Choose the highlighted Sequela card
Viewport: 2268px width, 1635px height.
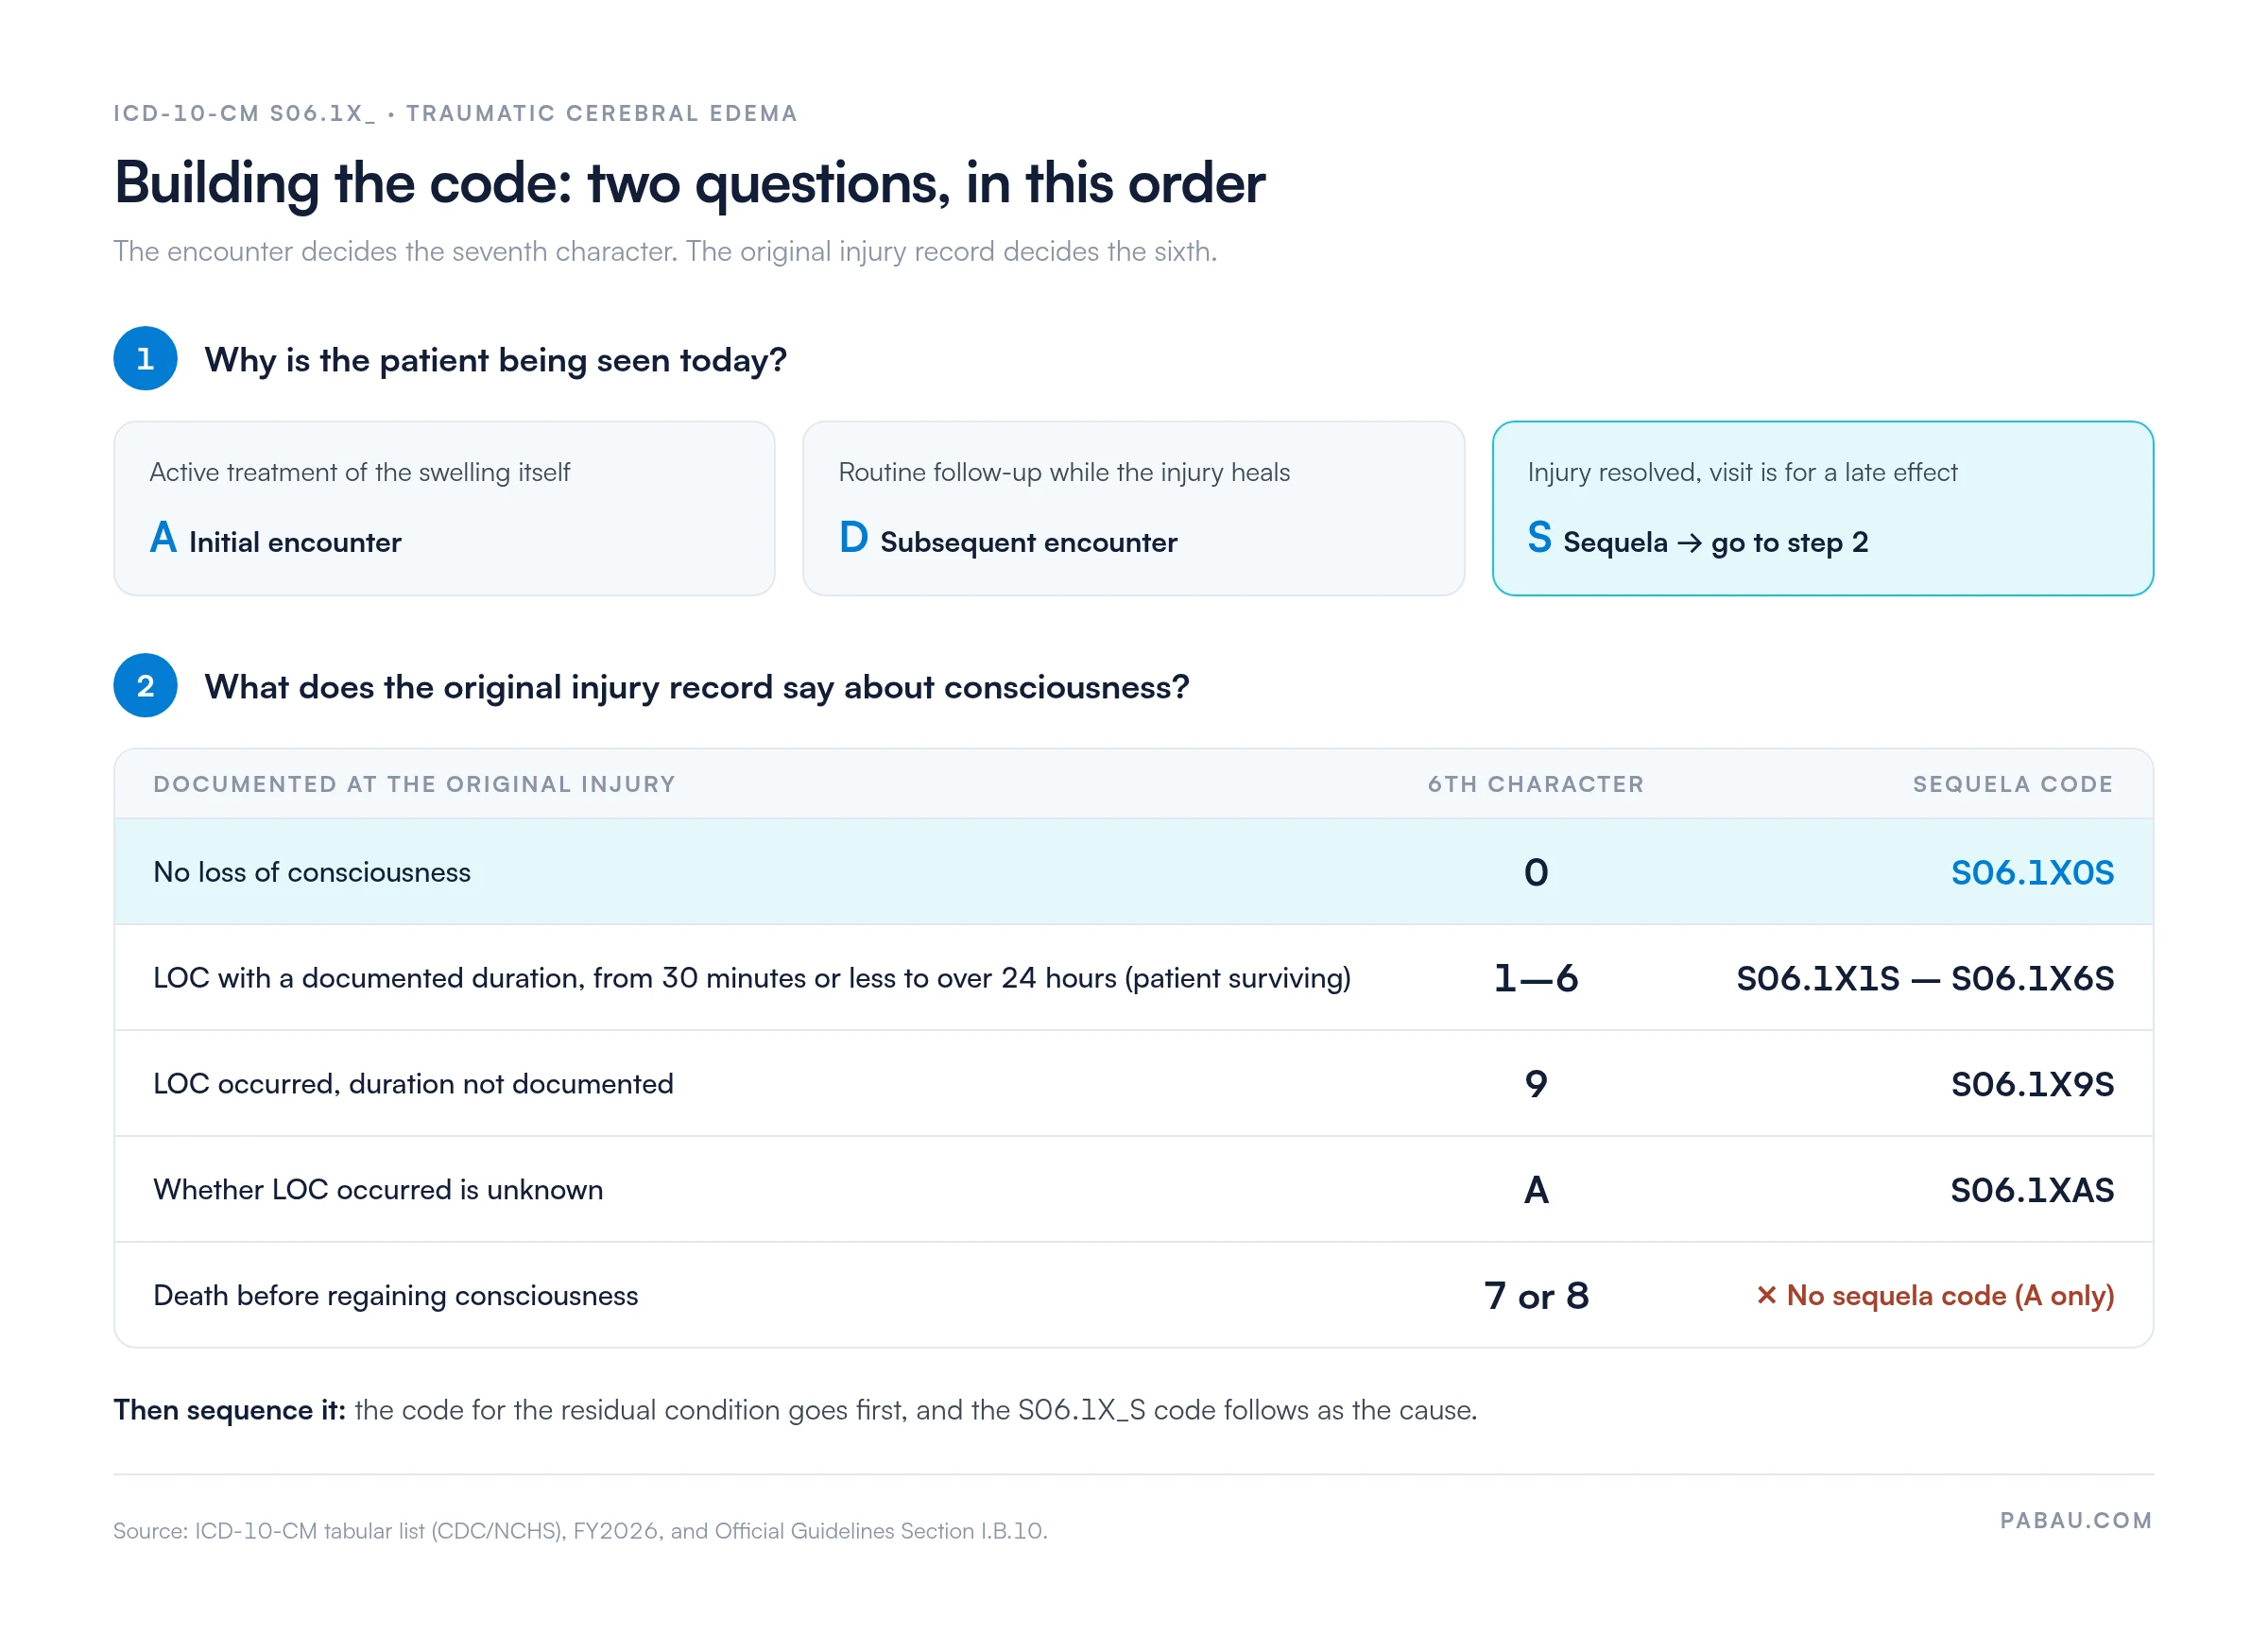click(1822, 508)
